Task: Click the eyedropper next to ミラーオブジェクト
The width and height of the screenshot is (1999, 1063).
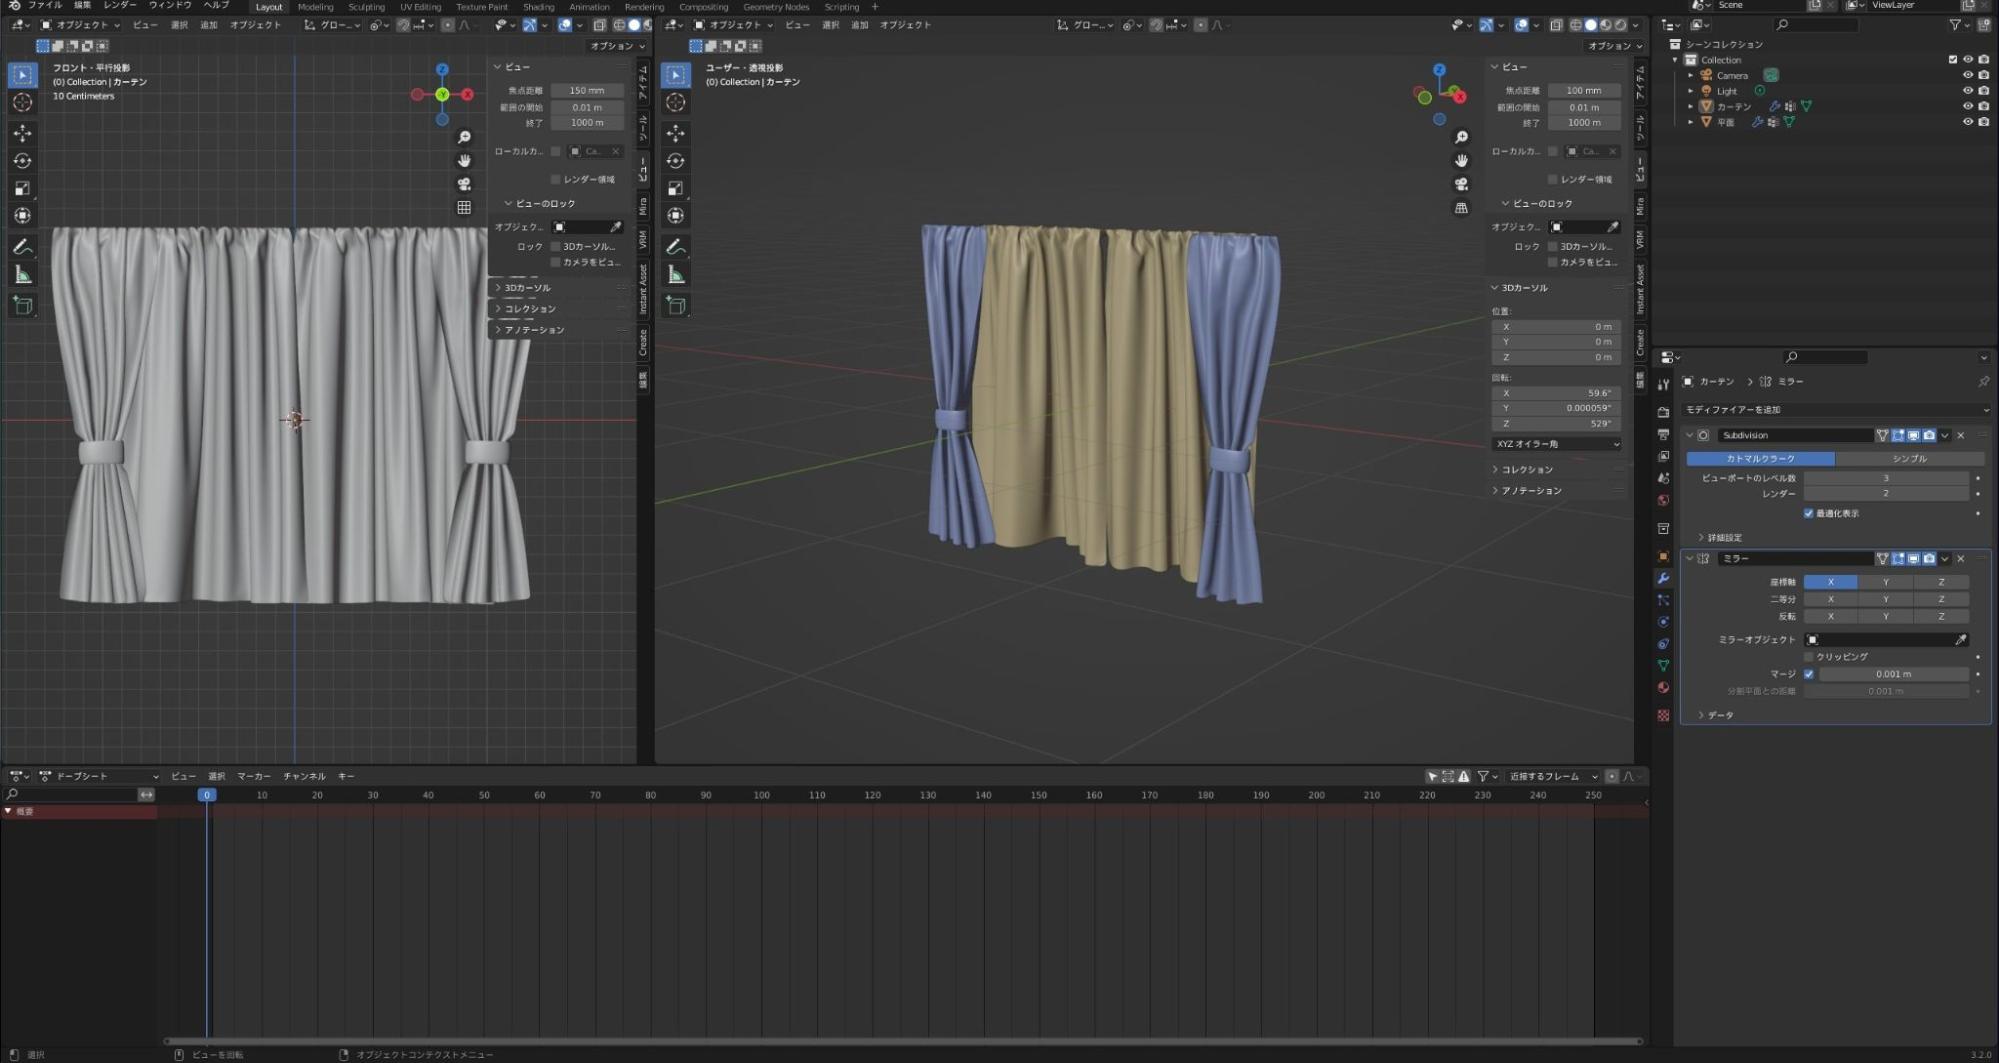Action: pos(1960,640)
